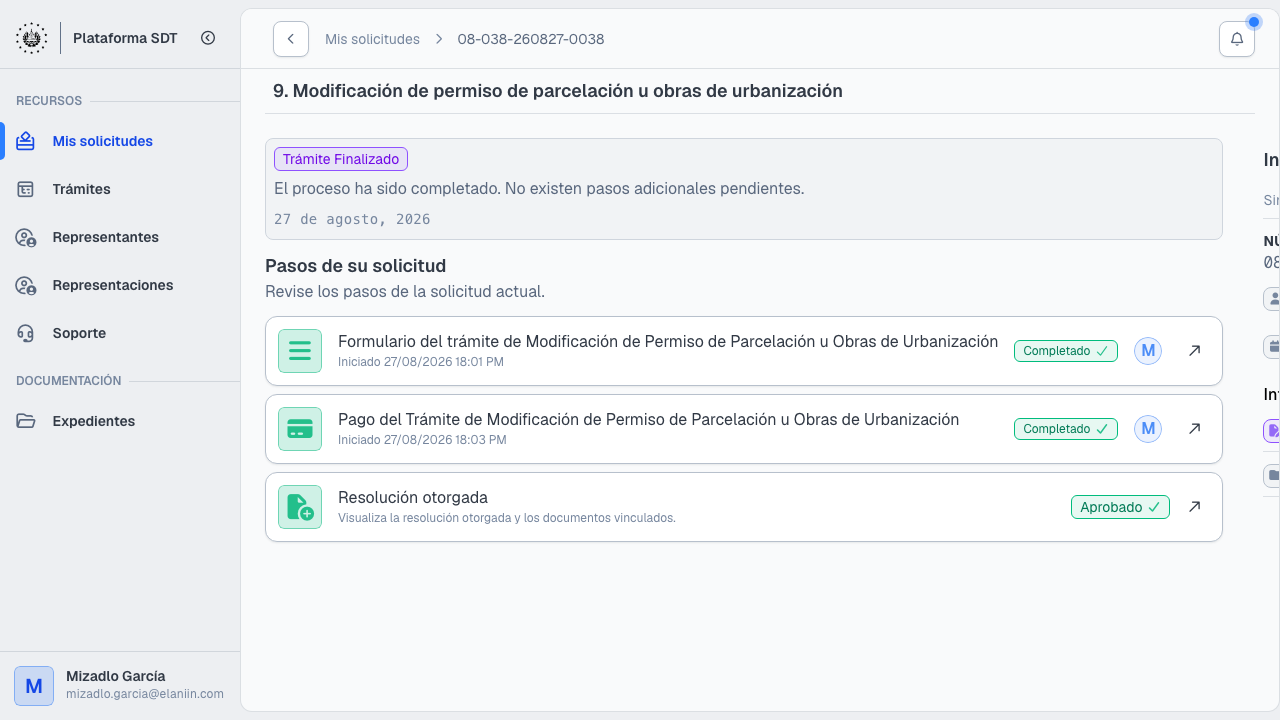Click the M avatar on the Formulario row
This screenshot has height=720, width=1280.
click(1148, 351)
